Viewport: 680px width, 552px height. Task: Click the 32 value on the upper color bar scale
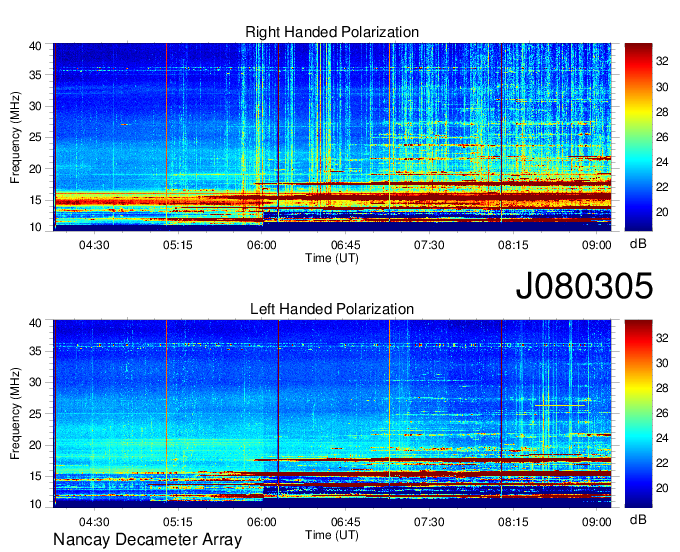(x=662, y=61)
